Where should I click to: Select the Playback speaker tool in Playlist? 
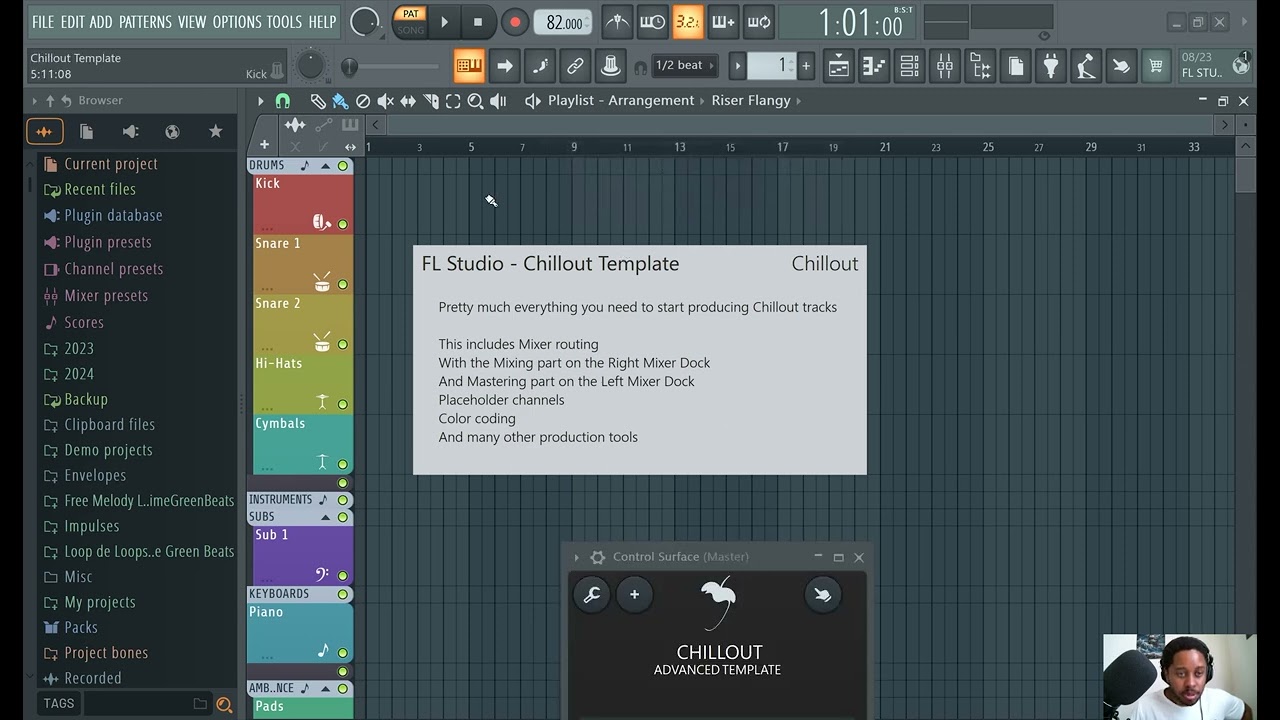pos(498,101)
